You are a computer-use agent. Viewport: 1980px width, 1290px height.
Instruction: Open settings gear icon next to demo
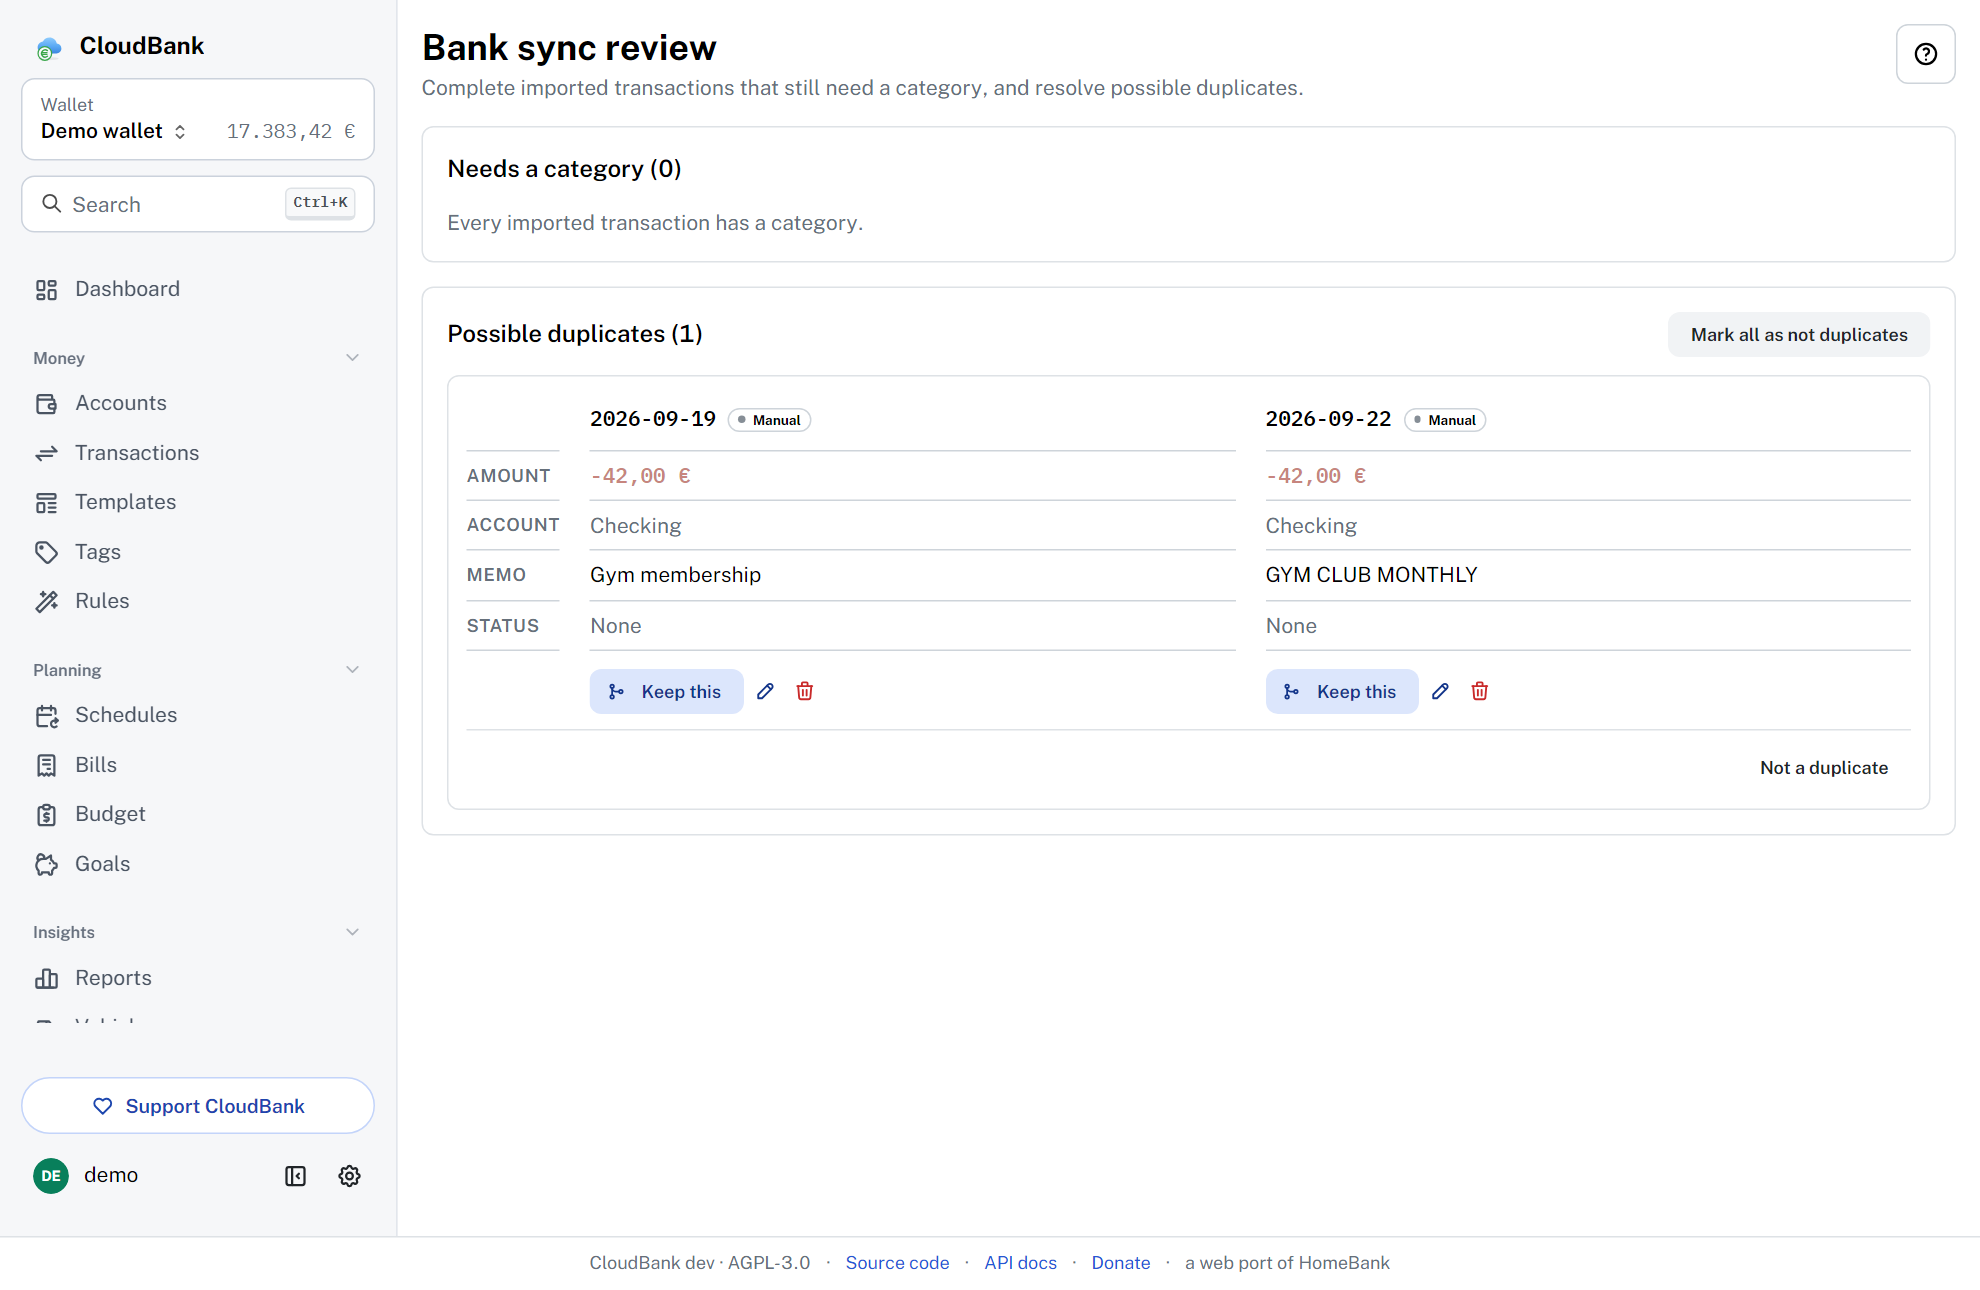(349, 1176)
